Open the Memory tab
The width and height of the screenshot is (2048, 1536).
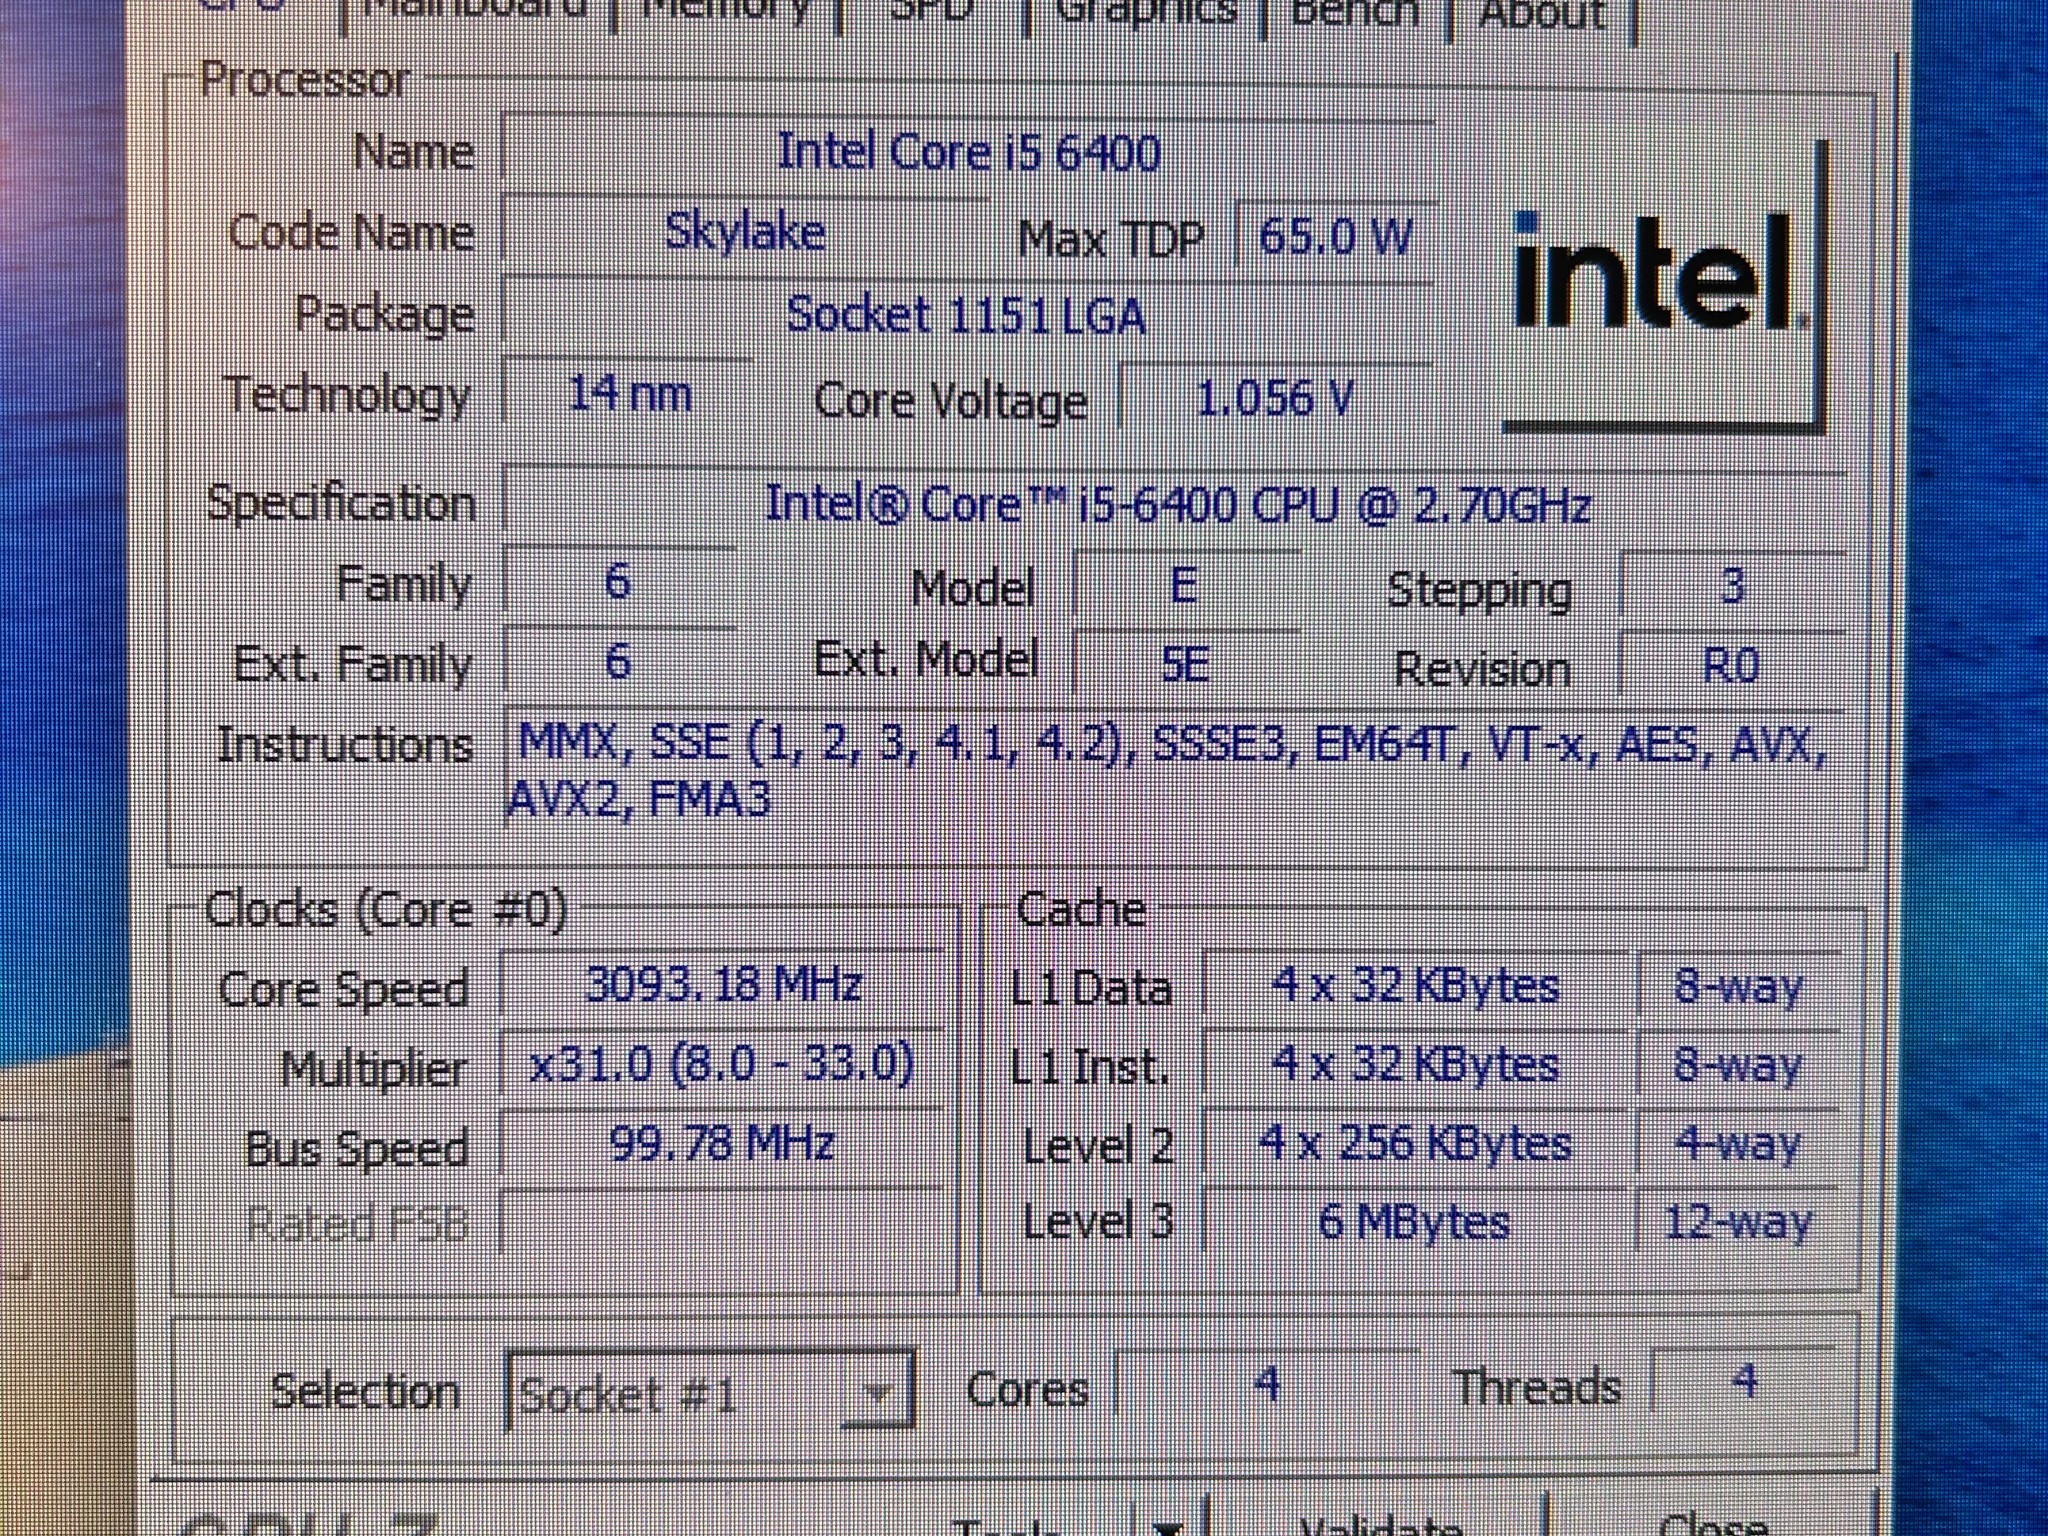[x=726, y=12]
